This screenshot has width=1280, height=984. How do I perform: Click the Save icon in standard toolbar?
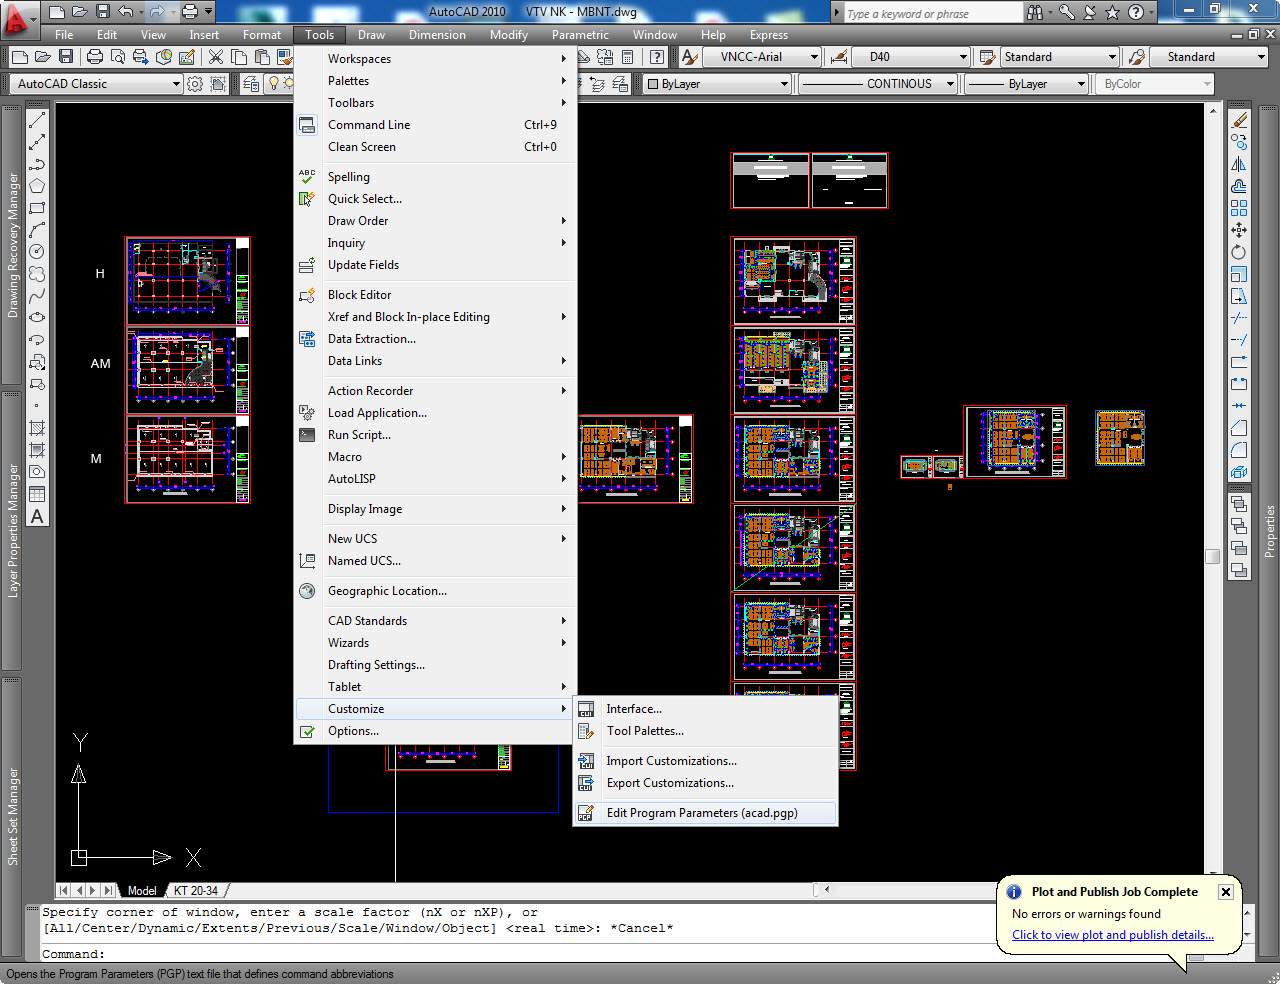click(66, 57)
